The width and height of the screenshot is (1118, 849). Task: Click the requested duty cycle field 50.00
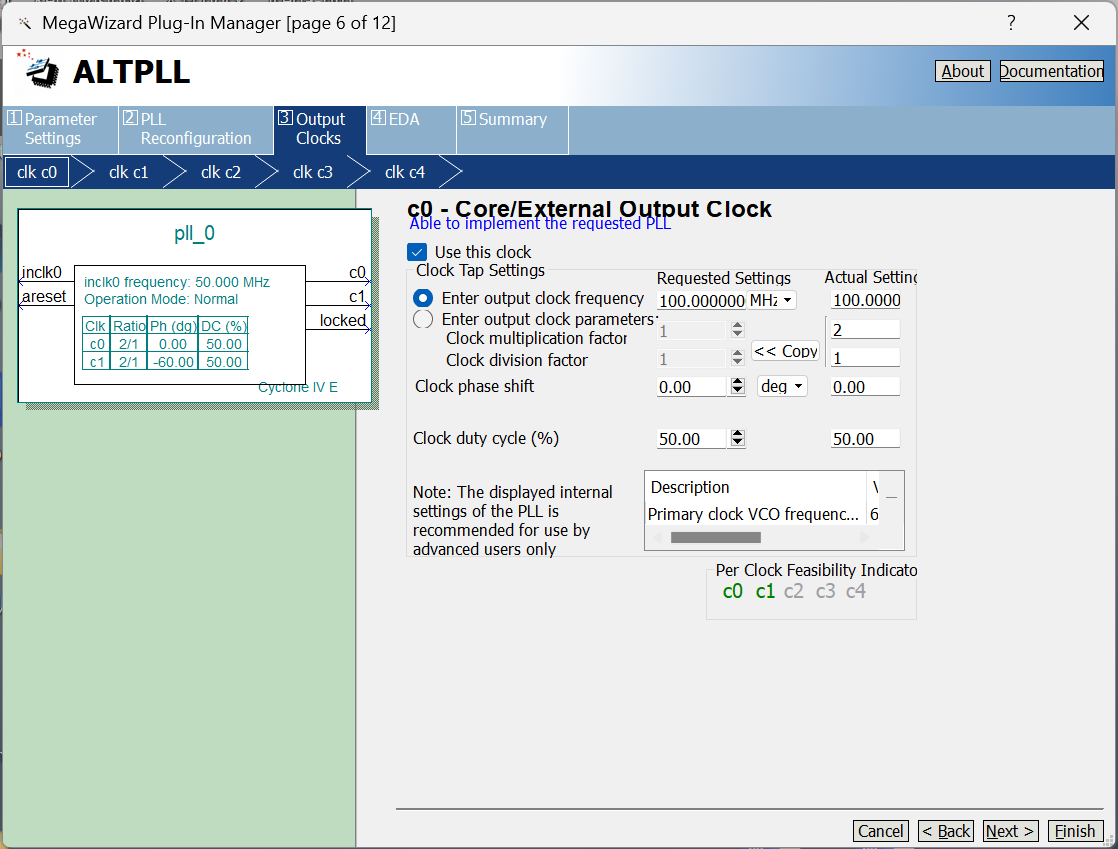(692, 439)
